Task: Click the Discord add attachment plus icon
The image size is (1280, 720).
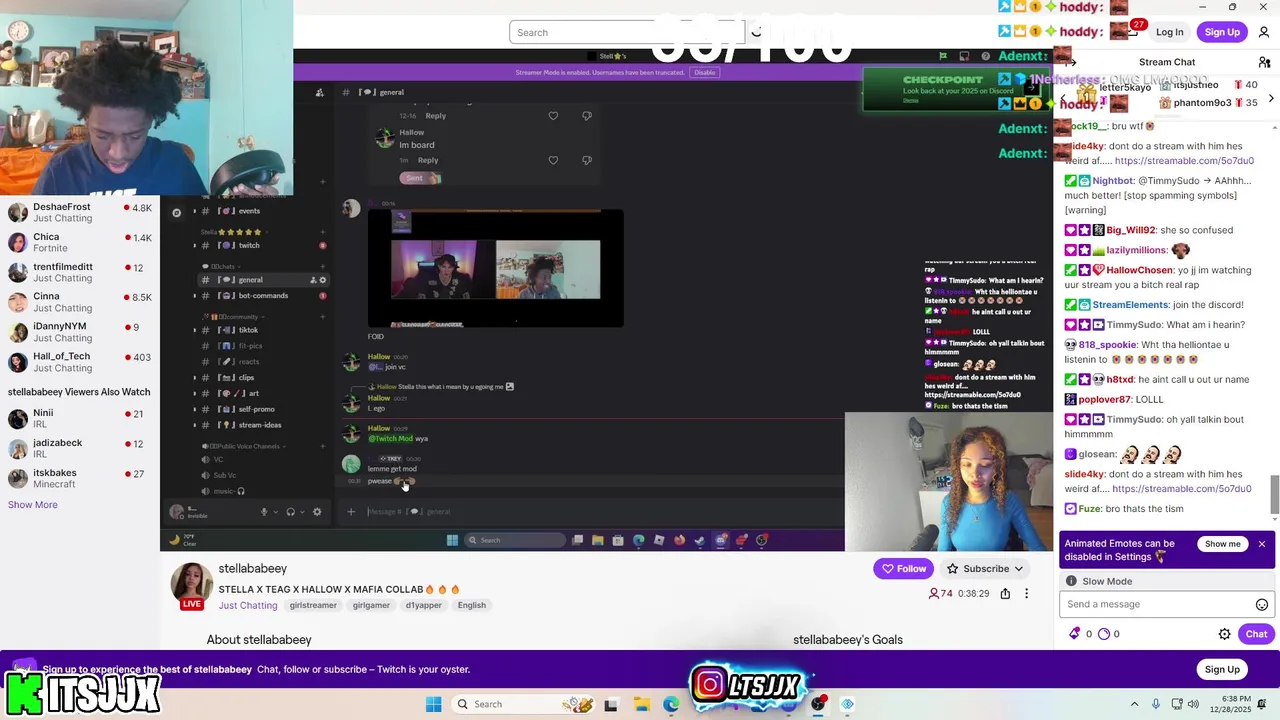Action: tap(351, 512)
